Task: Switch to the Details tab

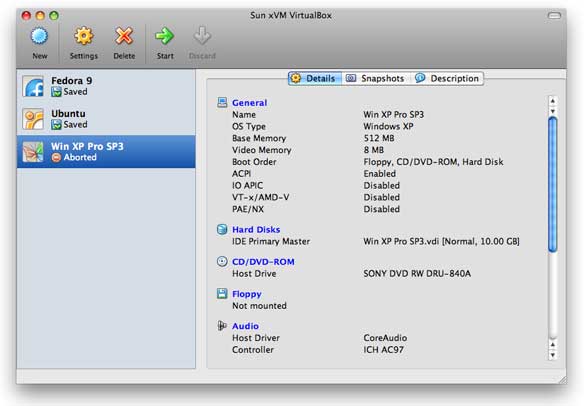Action: pyautogui.click(x=315, y=78)
